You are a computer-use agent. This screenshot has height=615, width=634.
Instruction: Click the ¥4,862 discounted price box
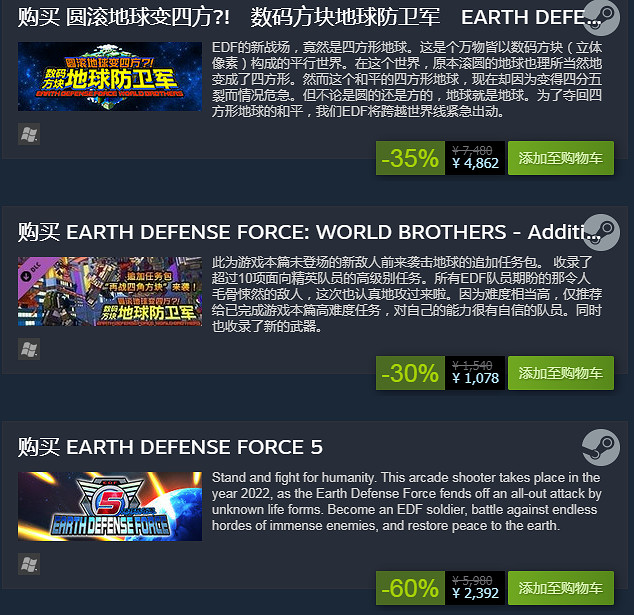coord(475,158)
